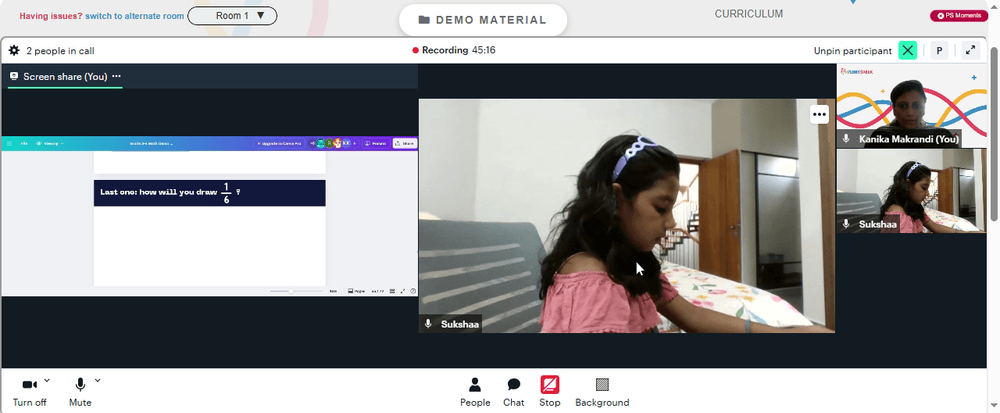
Task: Stop screen sharing
Action: [x=550, y=391]
